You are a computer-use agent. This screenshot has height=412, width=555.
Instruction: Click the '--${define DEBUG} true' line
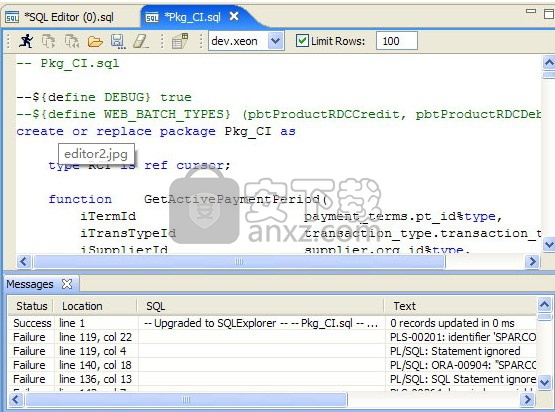pyautogui.click(x=104, y=97)
